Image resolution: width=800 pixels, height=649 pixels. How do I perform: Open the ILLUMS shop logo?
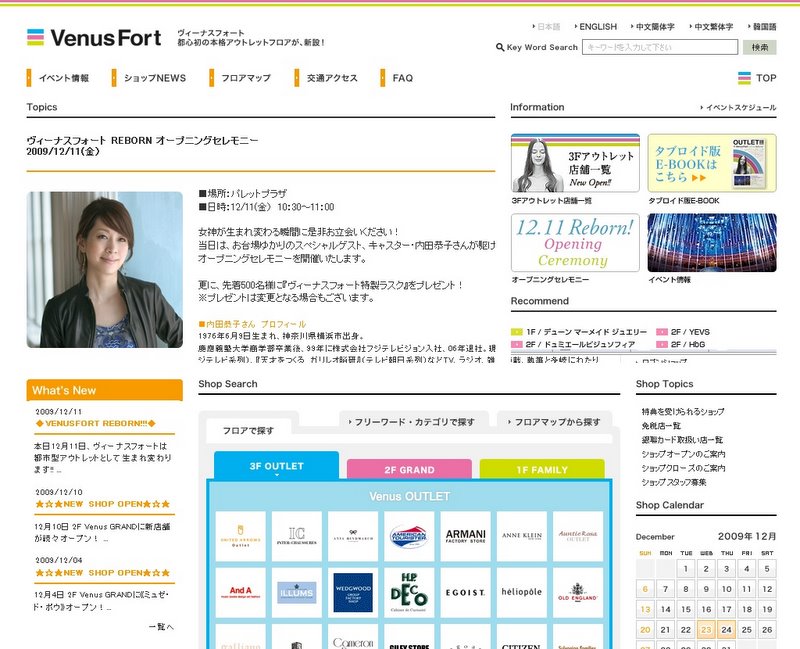(x=296, y=592)
